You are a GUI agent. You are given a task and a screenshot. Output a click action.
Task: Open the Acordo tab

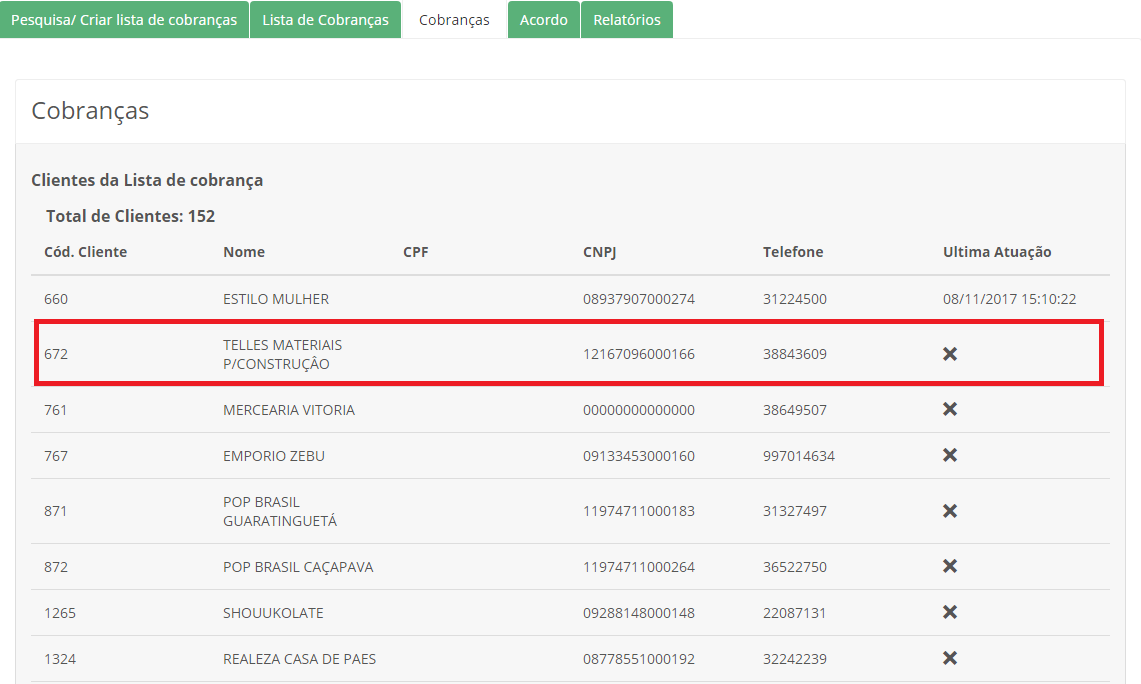(x=544, y=20)
